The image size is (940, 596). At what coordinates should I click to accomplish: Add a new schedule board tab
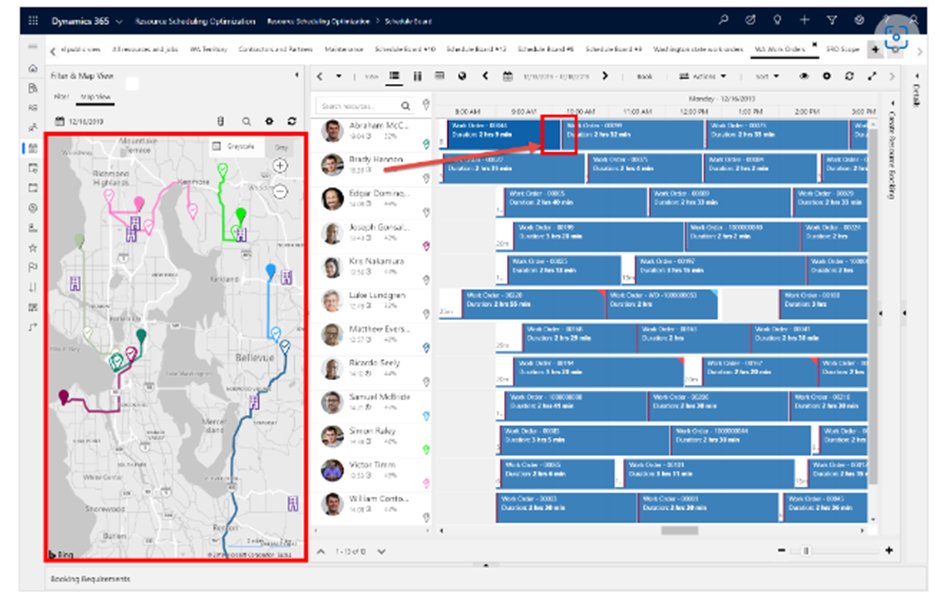pyautogui.click(x=875, y=49)
